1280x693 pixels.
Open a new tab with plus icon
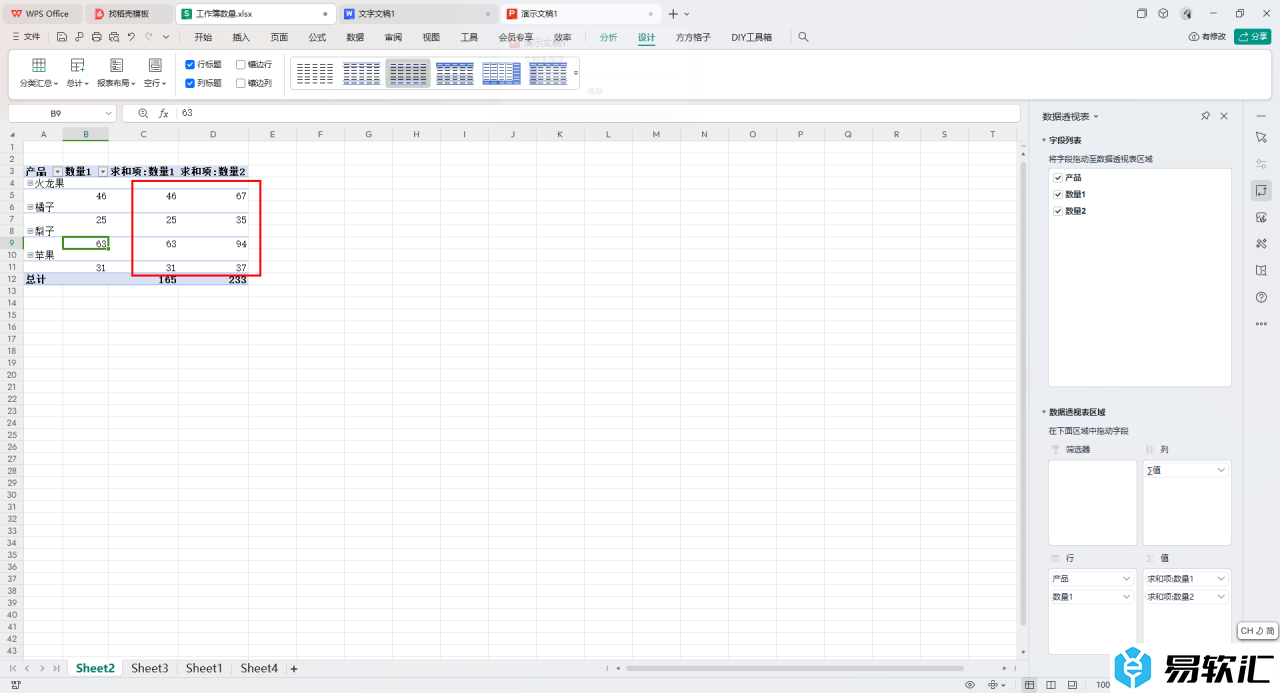673,14
